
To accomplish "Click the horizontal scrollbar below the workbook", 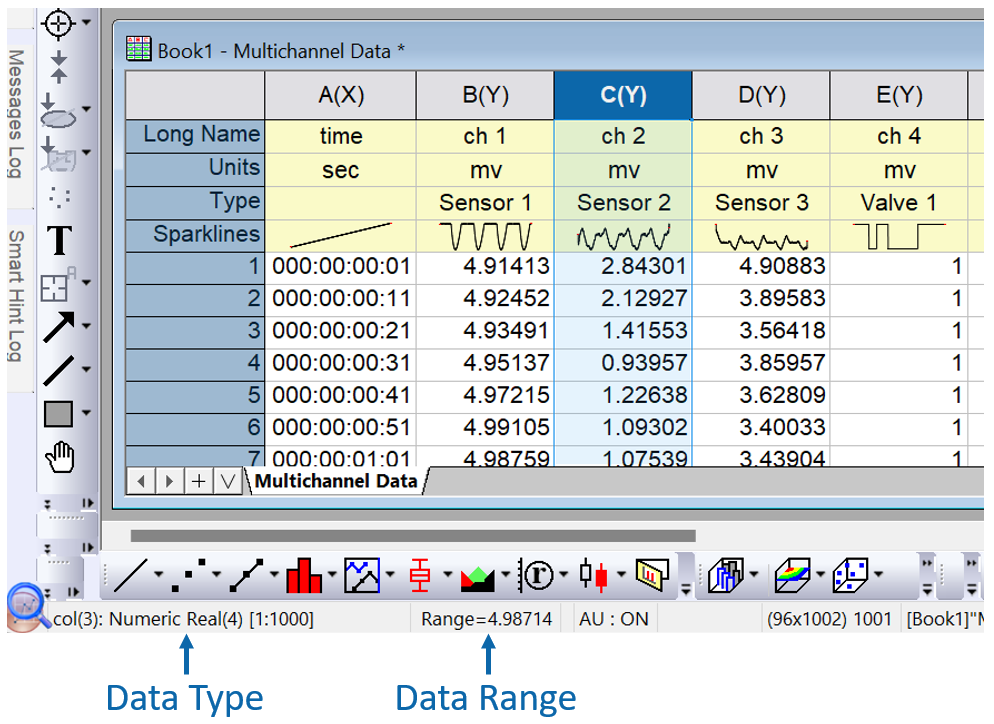I will pyautogui.click(x=412, y=536).
